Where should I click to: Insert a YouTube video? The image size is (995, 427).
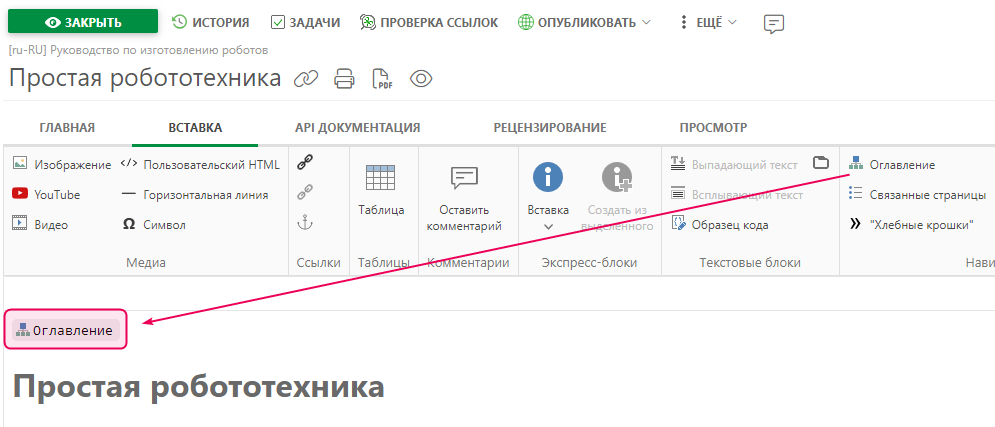click(x=46, y=194)
